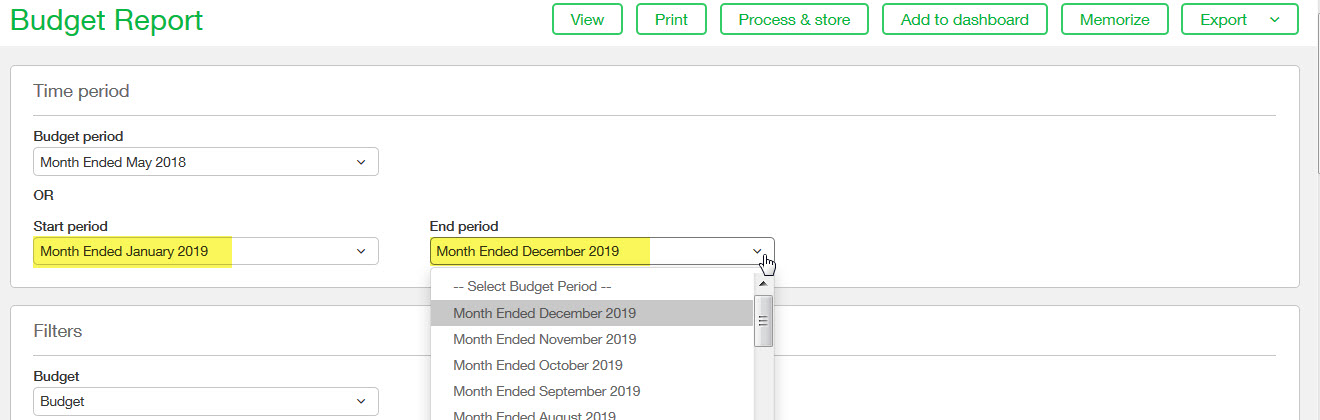The image size is (1320, 420).
Task: Click the End period chevron arrow
Action: click(x=758, y=251)
